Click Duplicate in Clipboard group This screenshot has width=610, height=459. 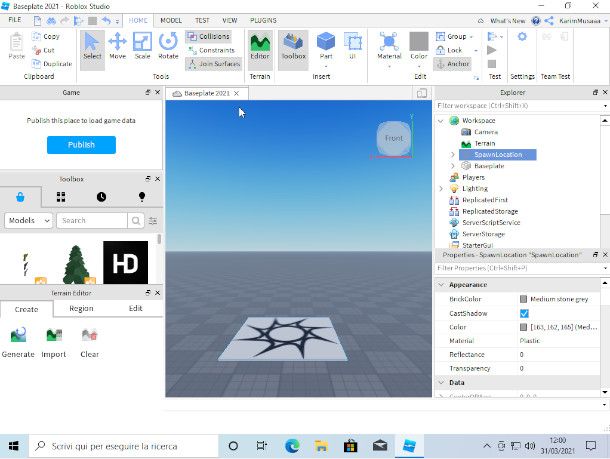click(x=52, y=63)
